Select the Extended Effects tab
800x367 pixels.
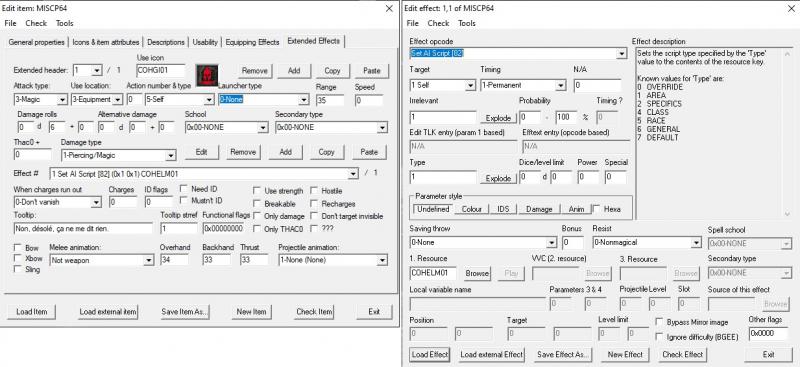(314, 41)
